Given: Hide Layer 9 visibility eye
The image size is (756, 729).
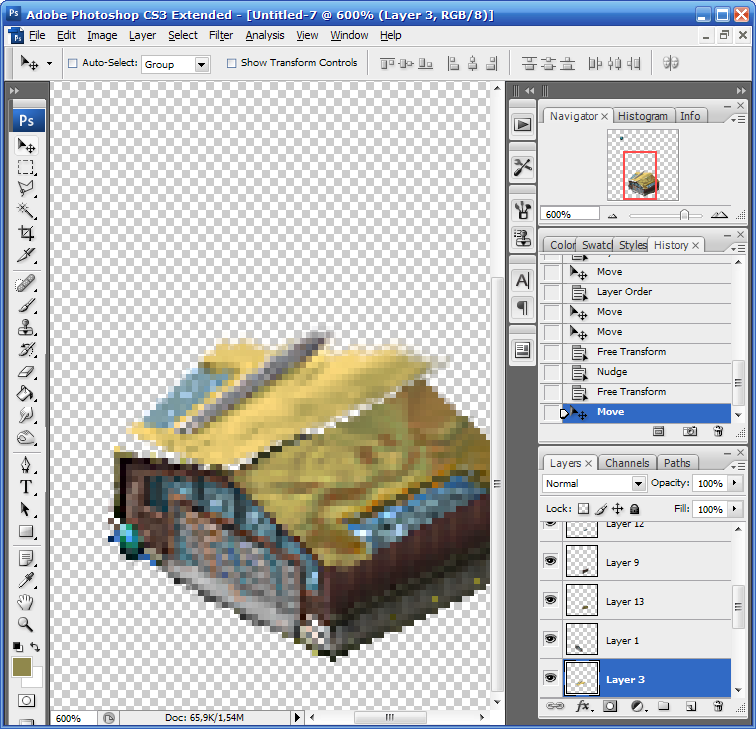Looking at the screenshot, I should coord(551,561).
